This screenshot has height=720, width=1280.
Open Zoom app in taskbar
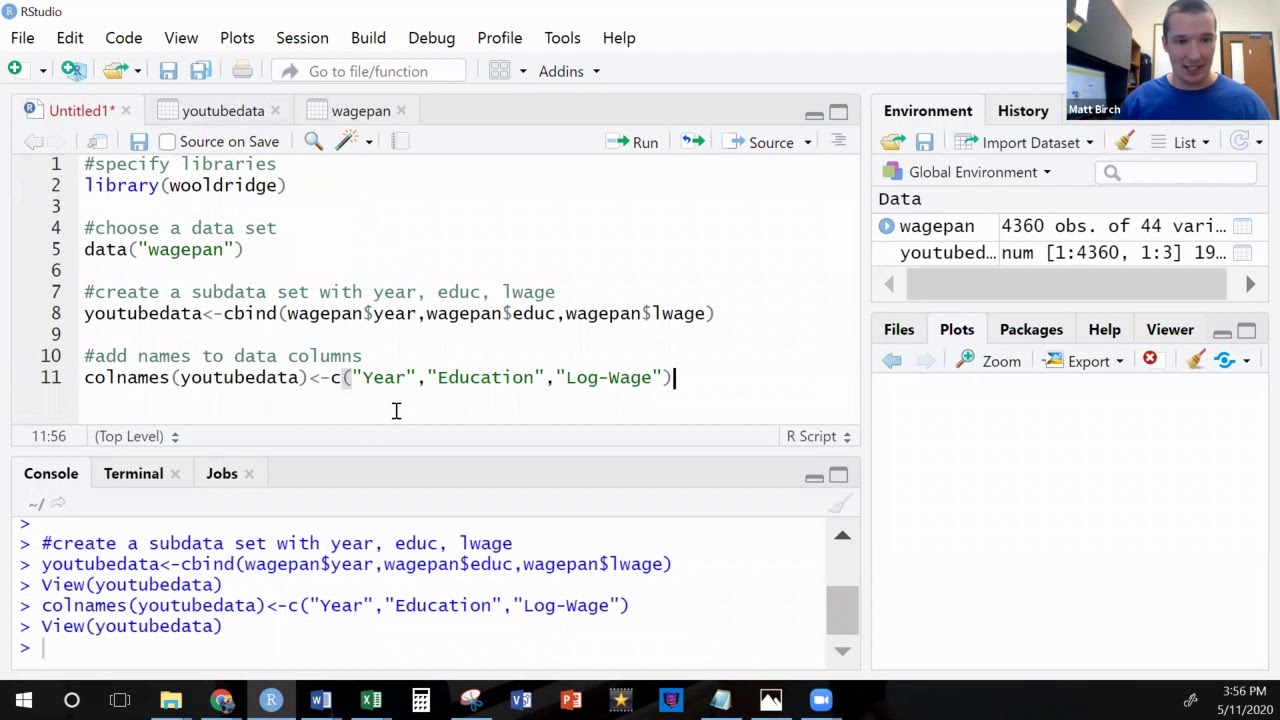click(821, 700)
